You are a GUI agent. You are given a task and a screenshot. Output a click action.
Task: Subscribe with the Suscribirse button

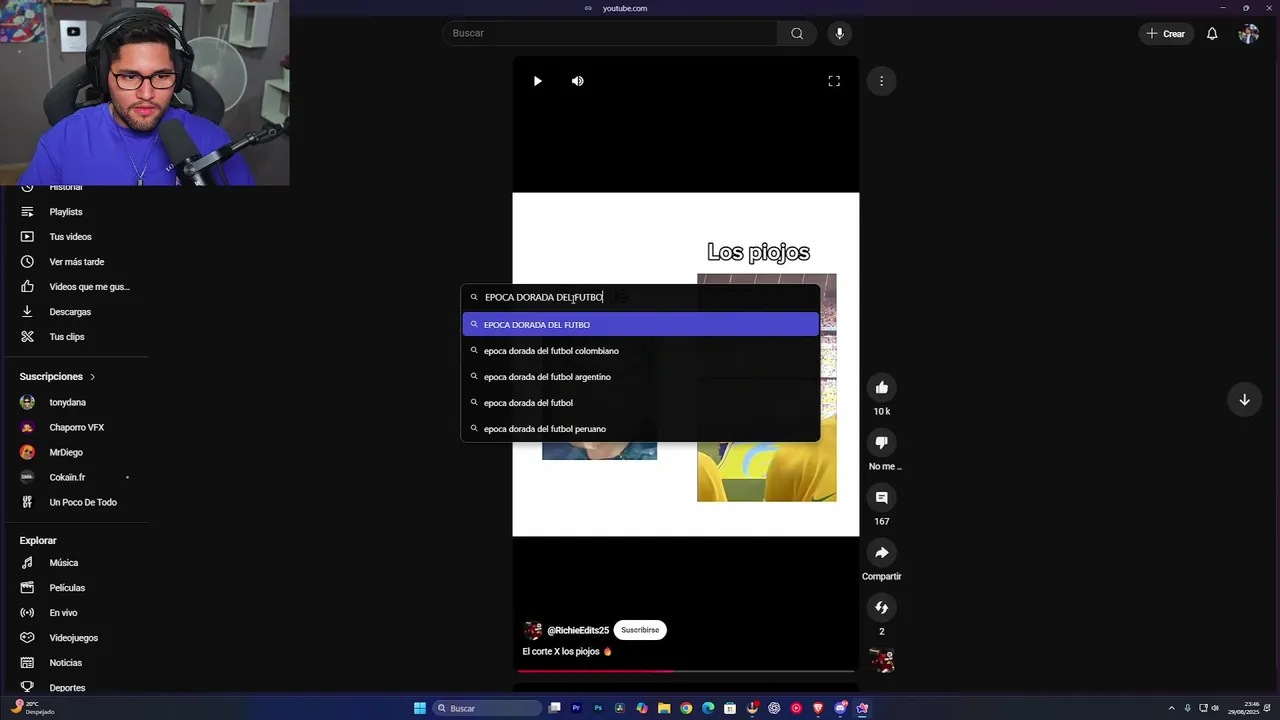640,630
